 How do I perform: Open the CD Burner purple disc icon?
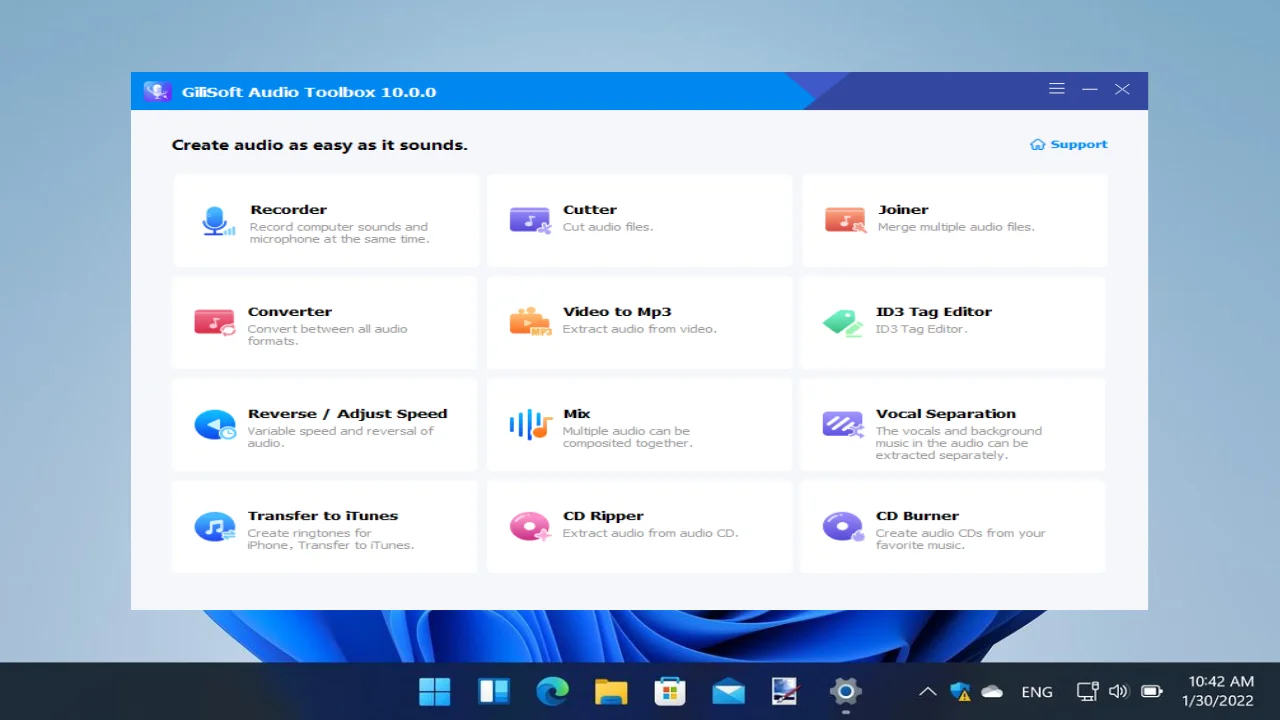[843, 527]
